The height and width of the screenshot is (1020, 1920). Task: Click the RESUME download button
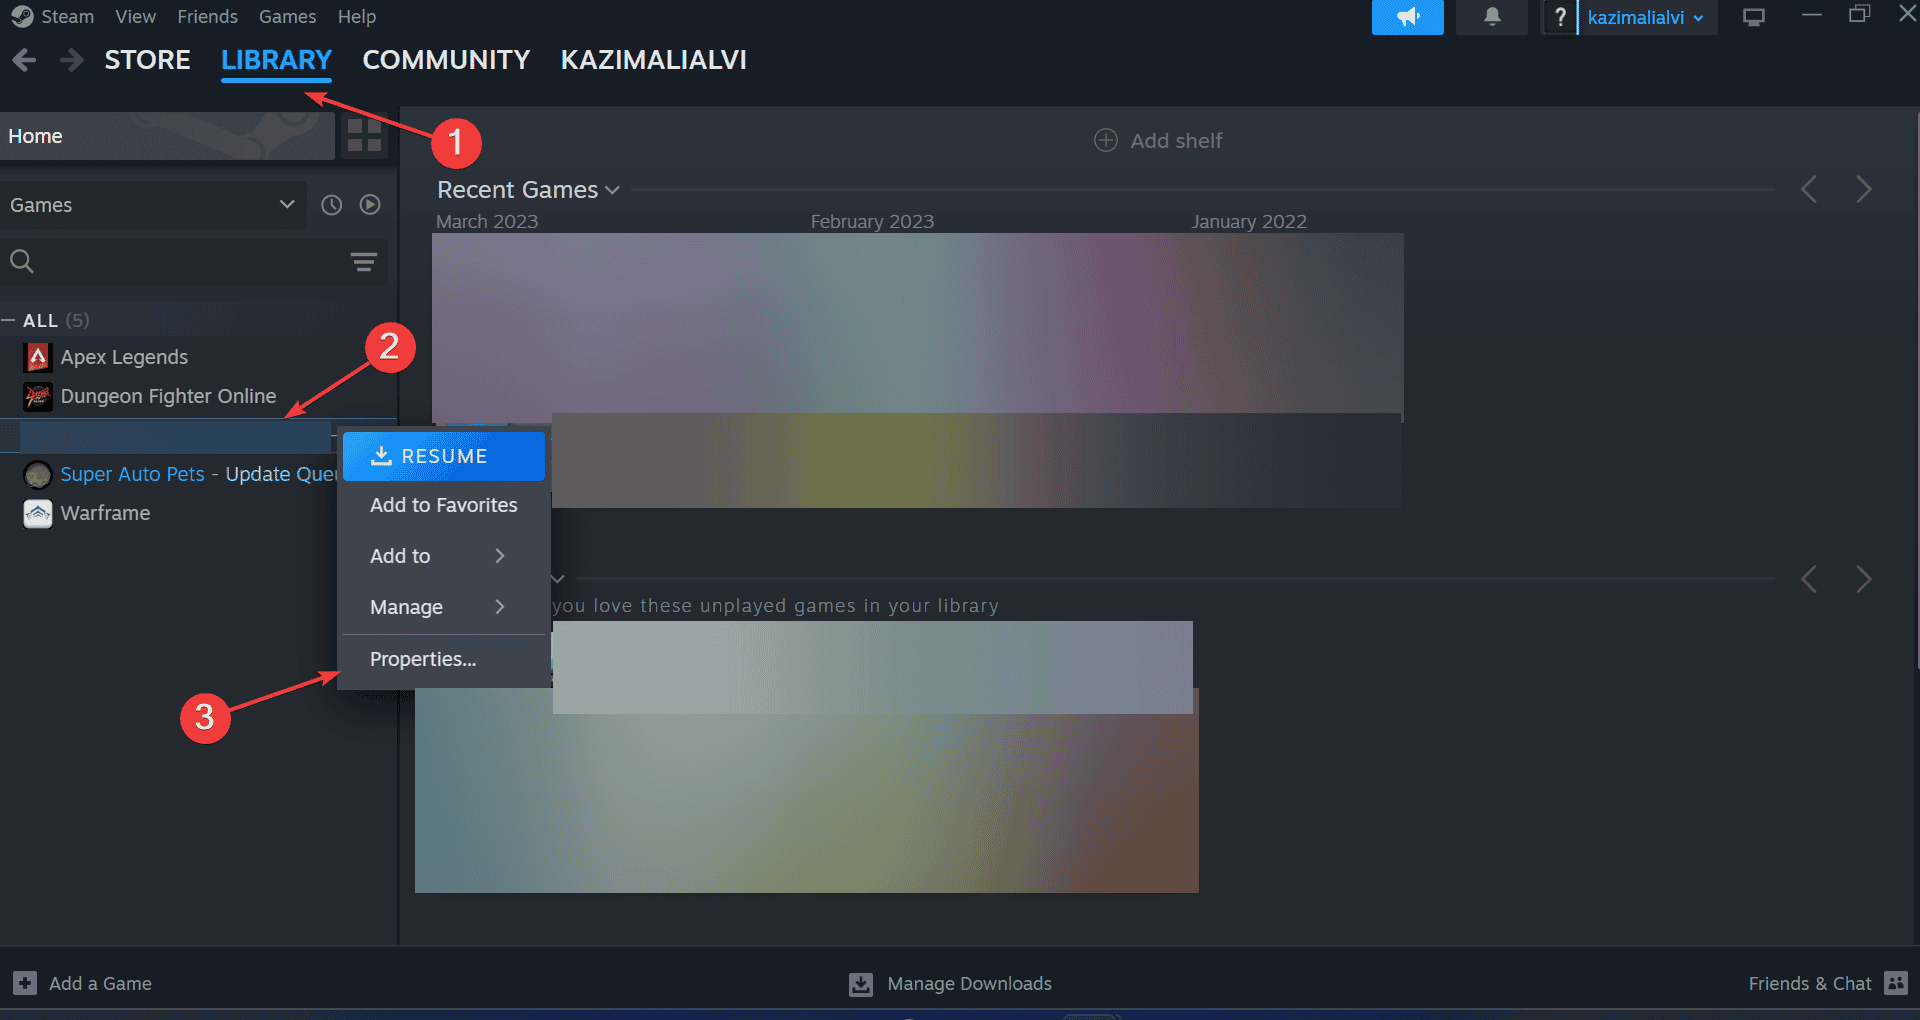444,456
